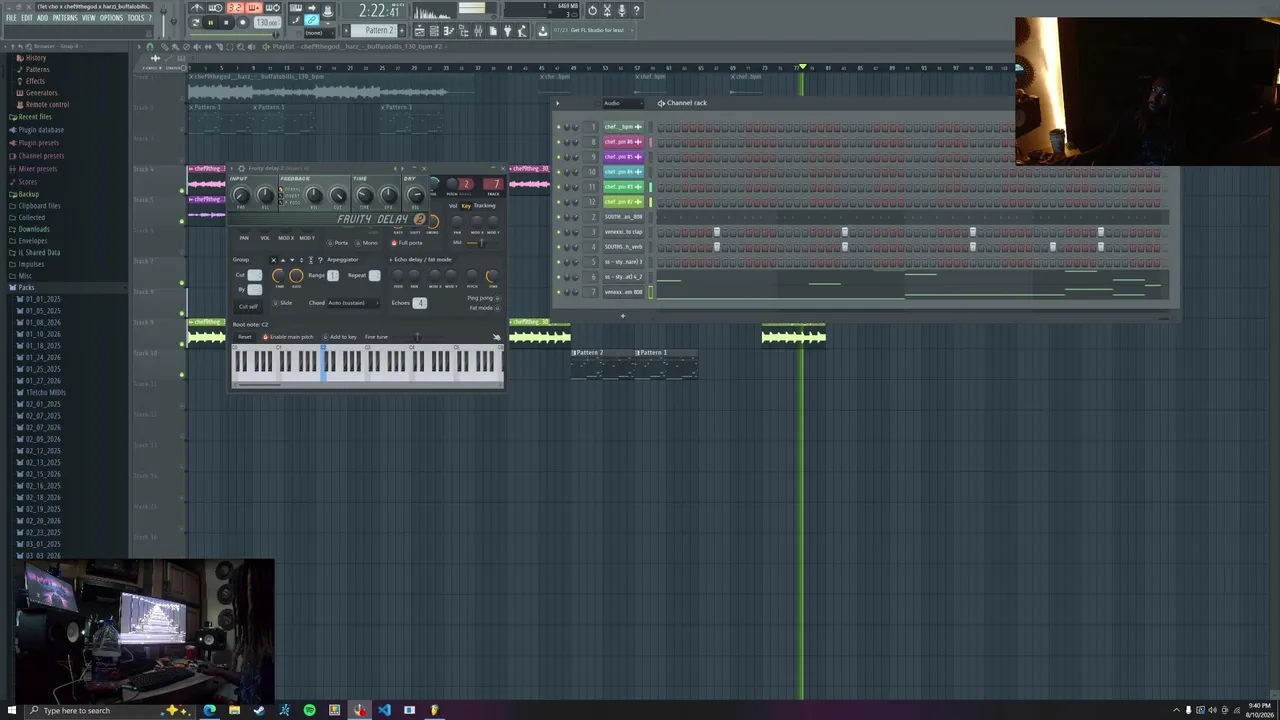This screenshot has height=720, width=1280.
Task: Select arpeggiator direction up arrow
Action: click(283, 260)
